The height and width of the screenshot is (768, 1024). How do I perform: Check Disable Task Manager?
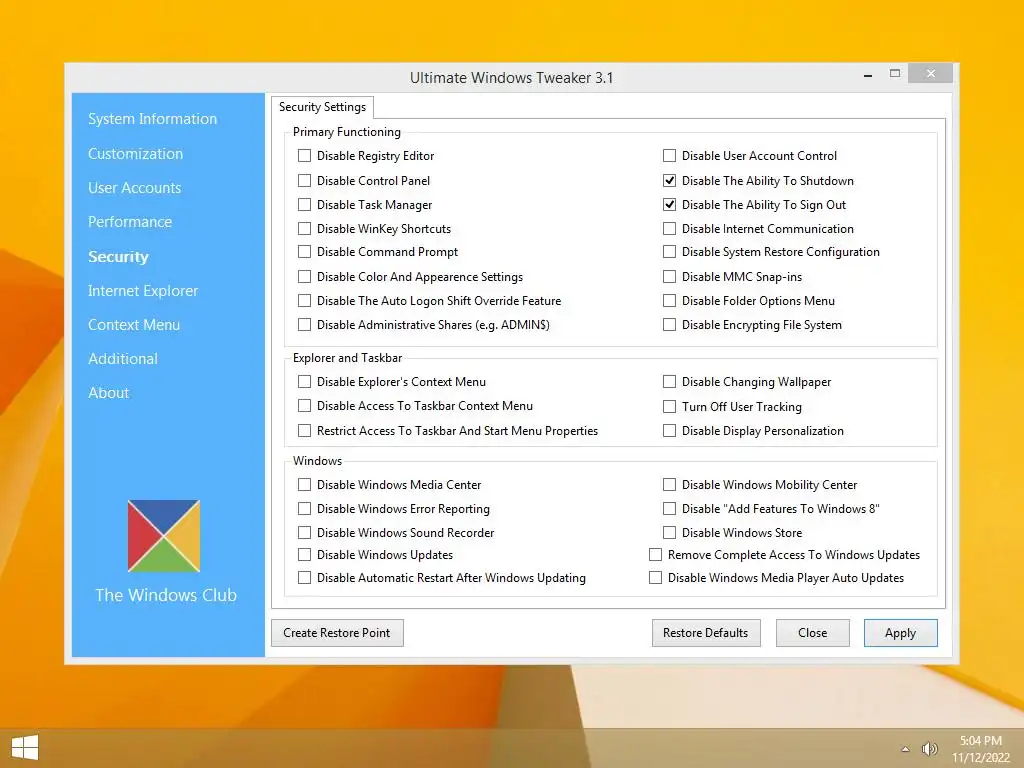(x=304, y=204)
